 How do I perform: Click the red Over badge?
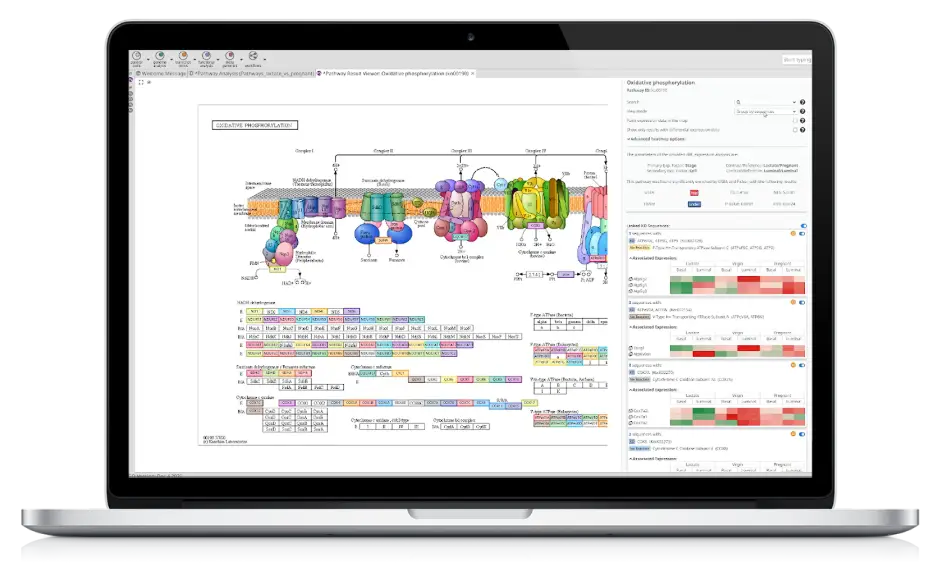694,193
